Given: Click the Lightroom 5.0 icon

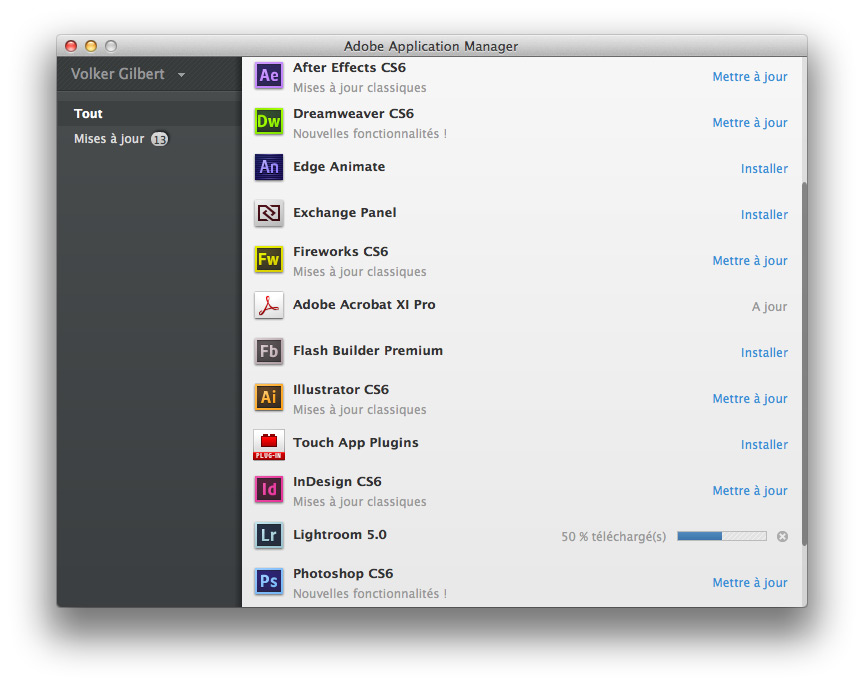Looking at the screenshot, I should pyautogui.click(x=269, y=535).
